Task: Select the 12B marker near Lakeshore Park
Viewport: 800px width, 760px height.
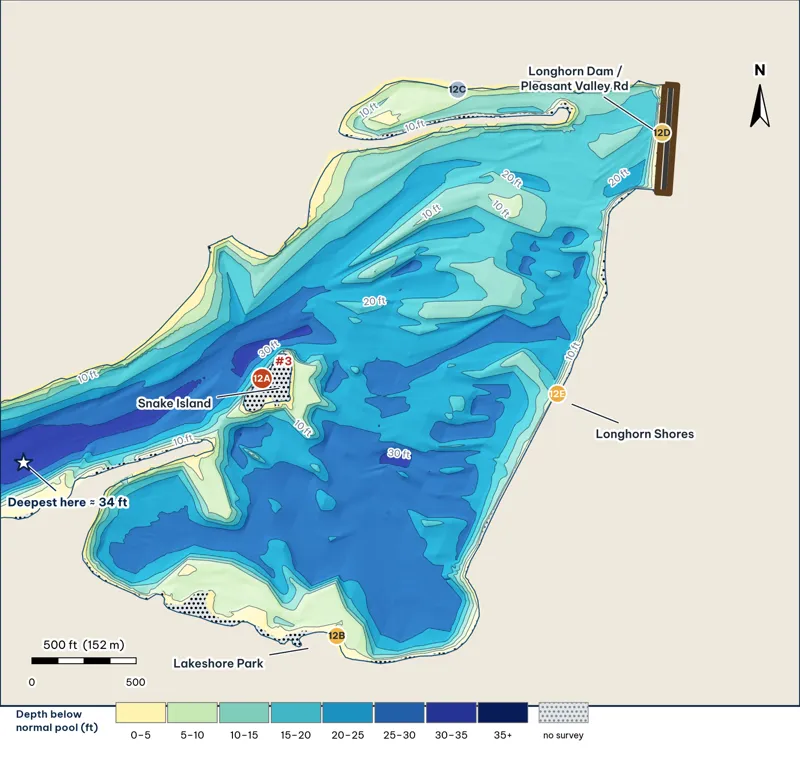Action: (337, 636)
